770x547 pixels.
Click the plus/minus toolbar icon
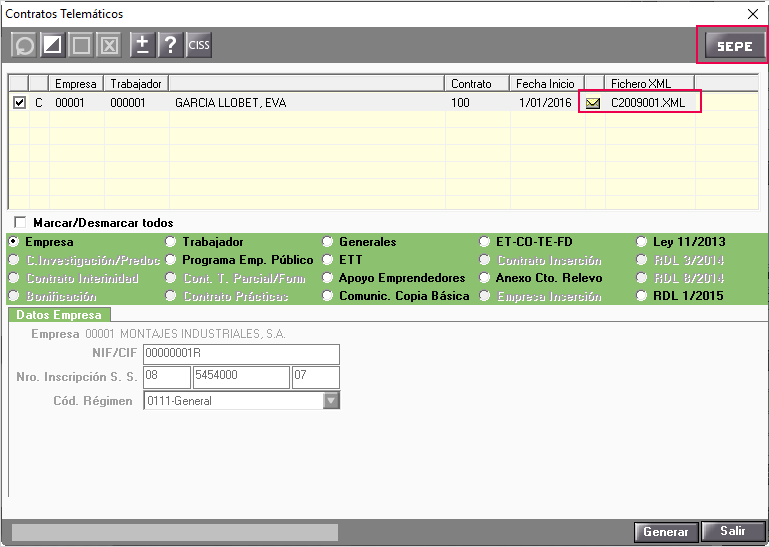[x=142, y=45]
